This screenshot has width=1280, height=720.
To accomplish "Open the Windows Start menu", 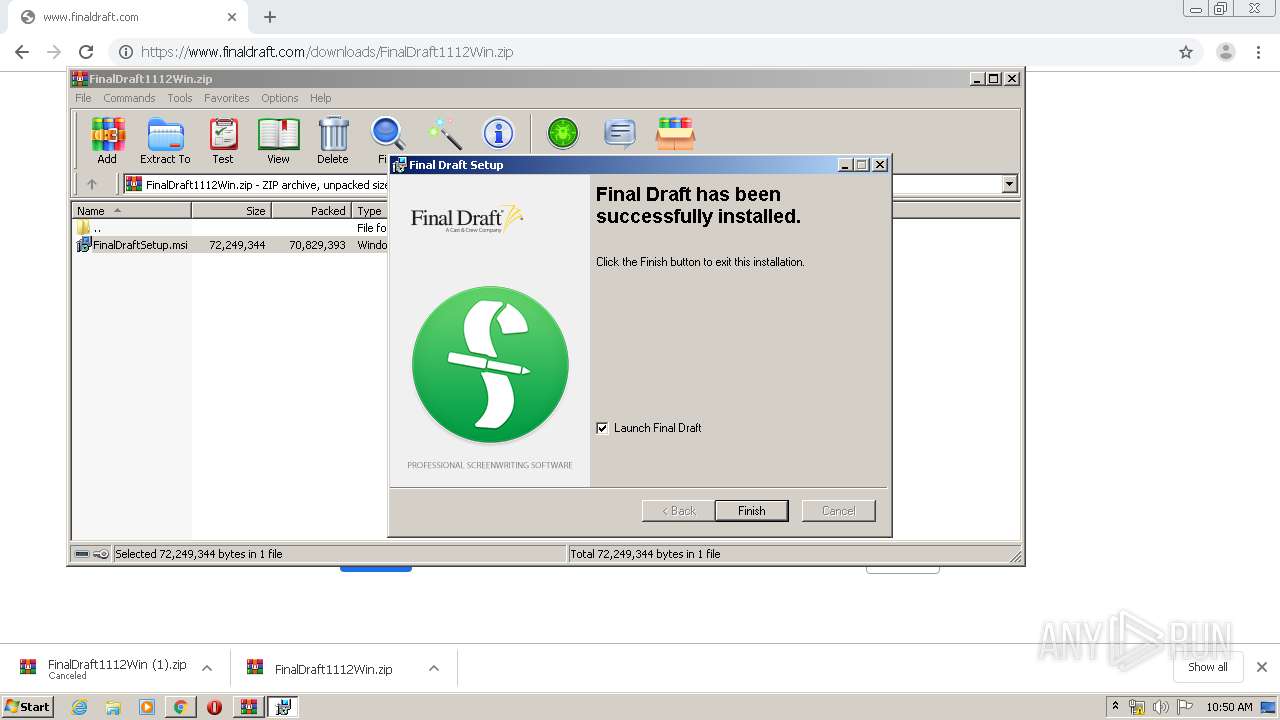I will 27,706.
